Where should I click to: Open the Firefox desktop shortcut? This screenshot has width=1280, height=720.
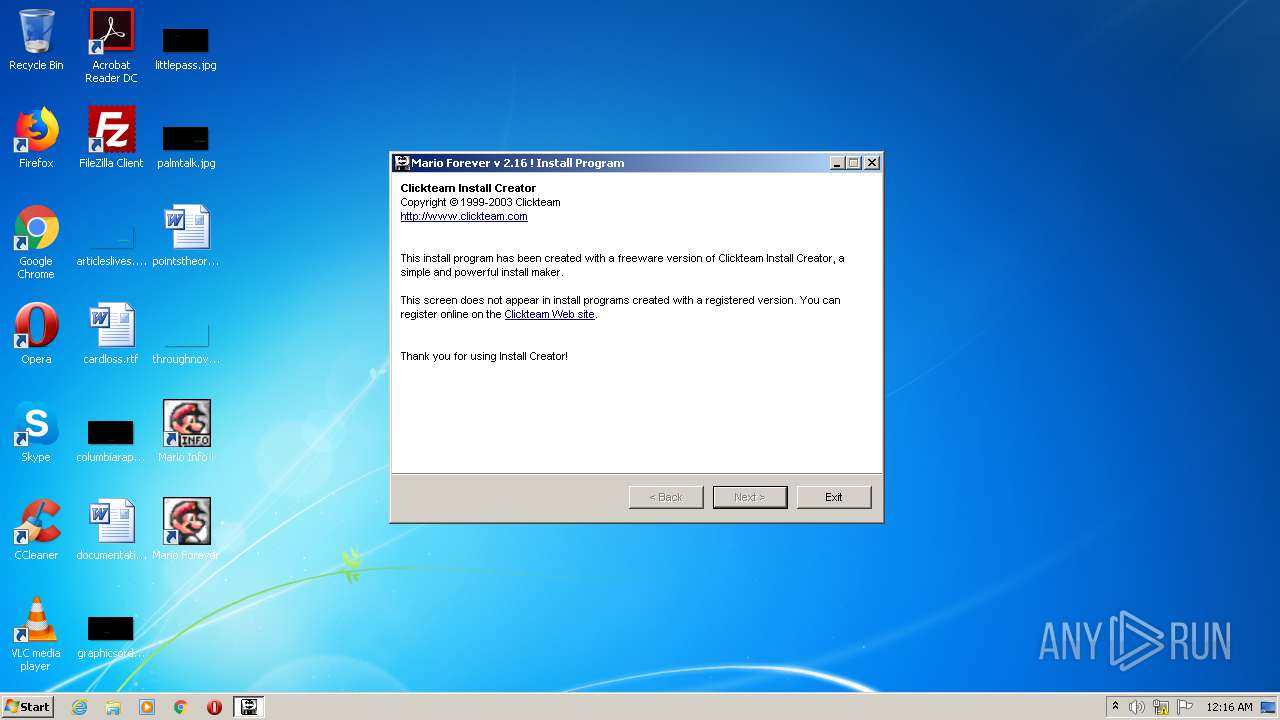(x=36, y=138)
